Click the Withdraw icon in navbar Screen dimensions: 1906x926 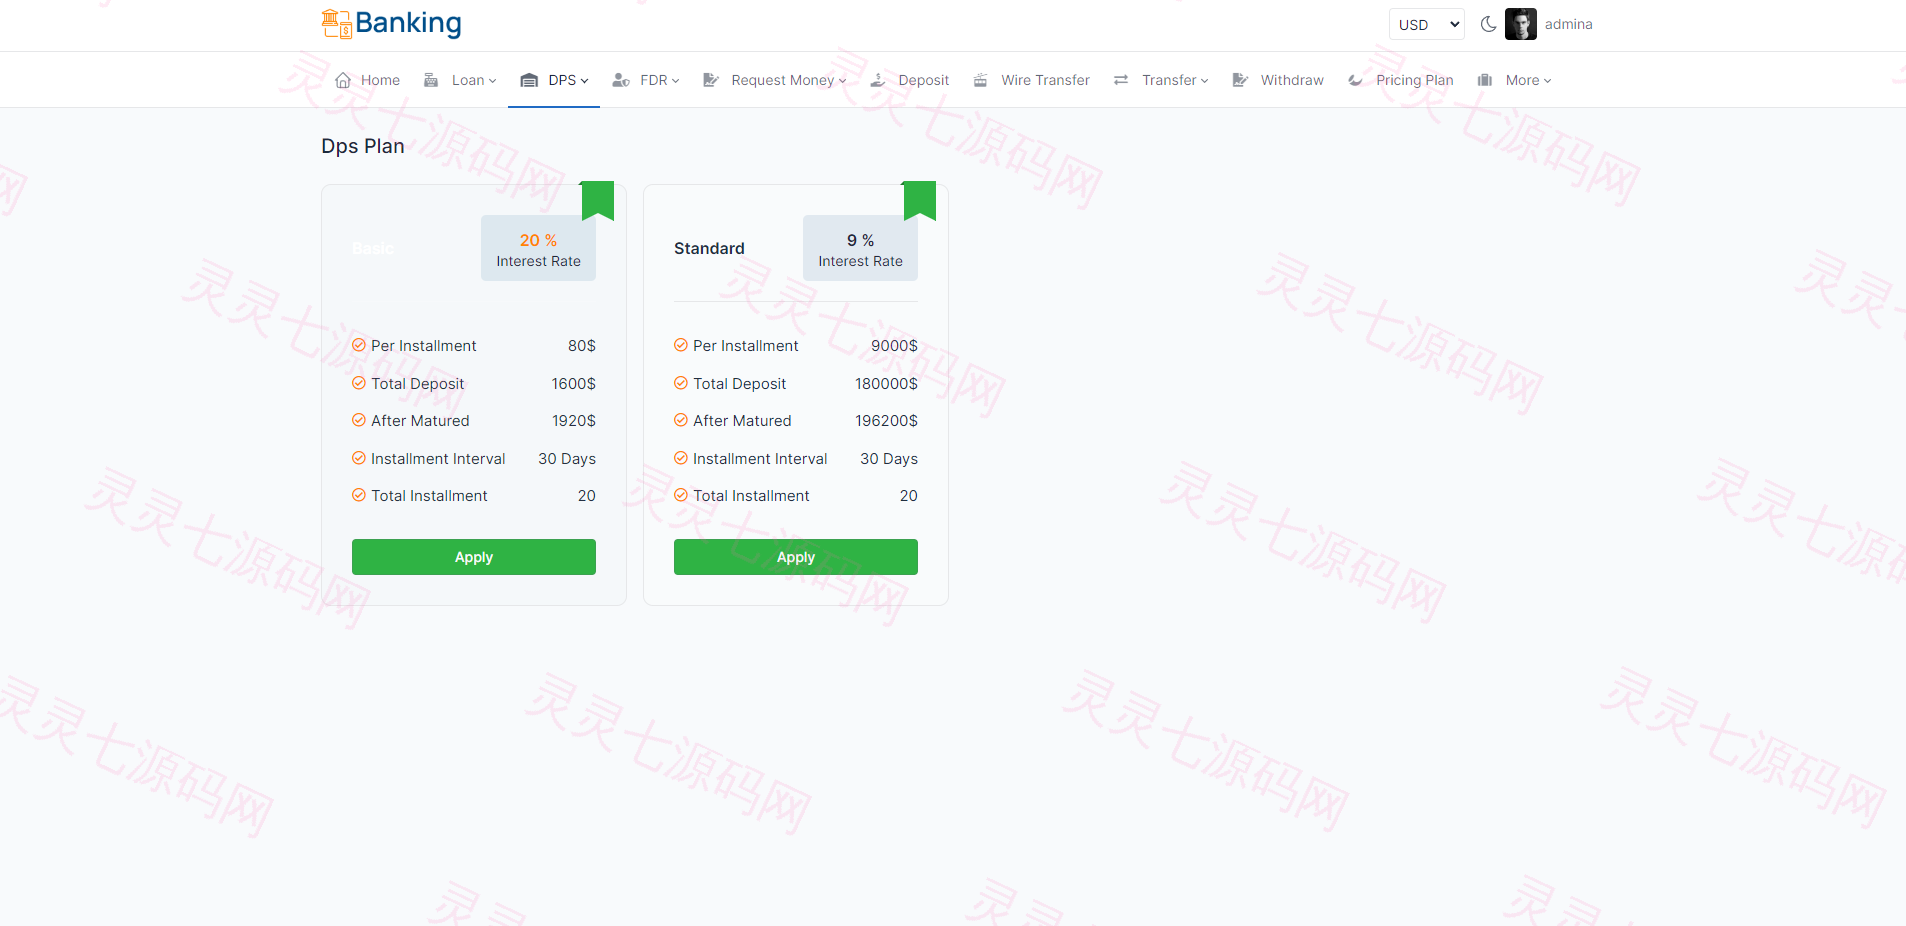point(1240,80)
